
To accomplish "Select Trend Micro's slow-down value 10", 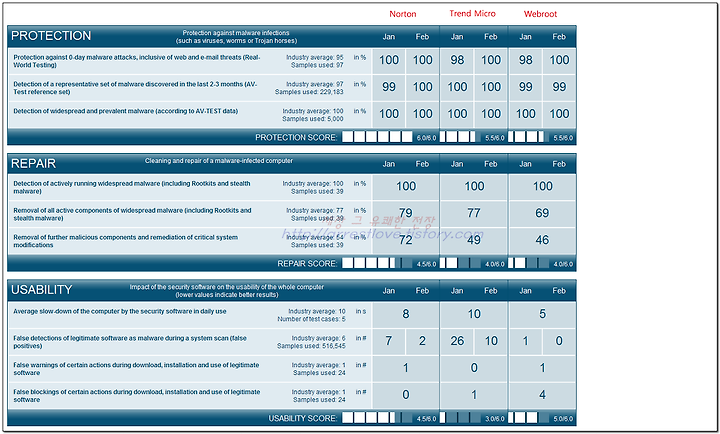I will click(x=474, y=314).
